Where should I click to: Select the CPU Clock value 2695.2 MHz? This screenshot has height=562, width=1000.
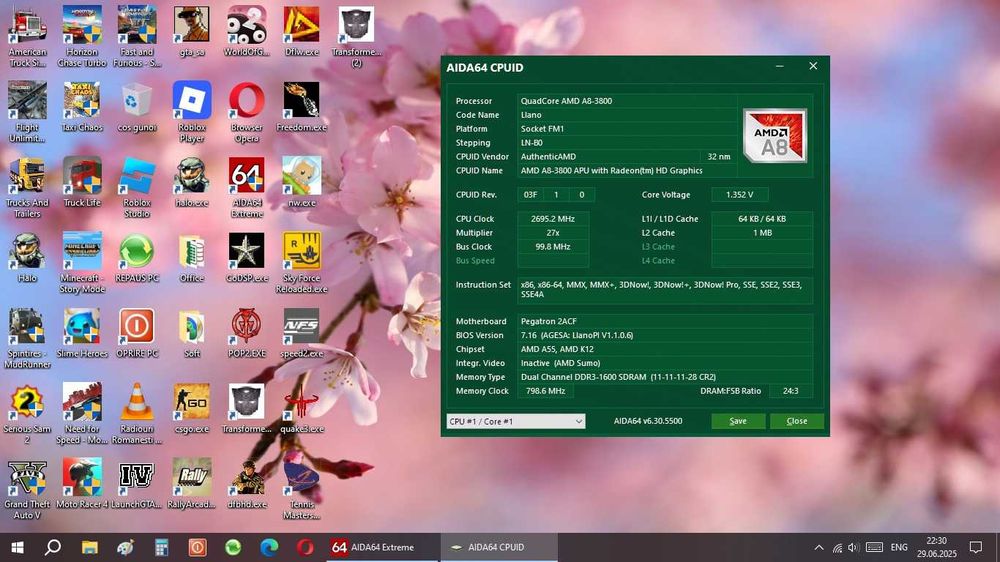[x=553, y=219]
